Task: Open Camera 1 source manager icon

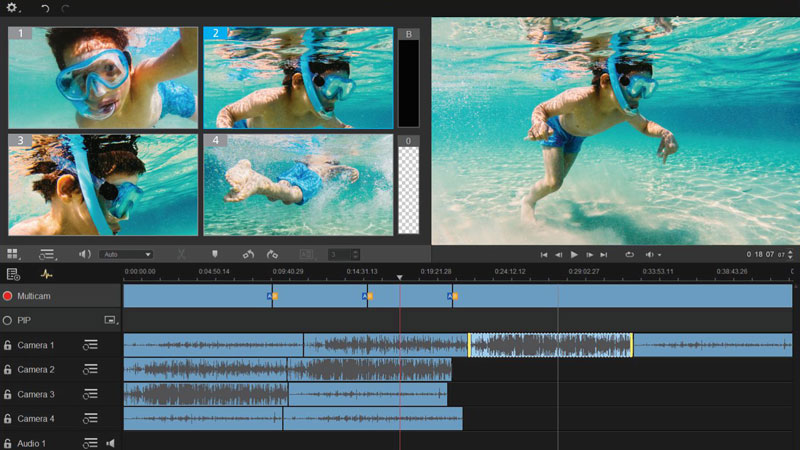Action: [x=90, y=345]
